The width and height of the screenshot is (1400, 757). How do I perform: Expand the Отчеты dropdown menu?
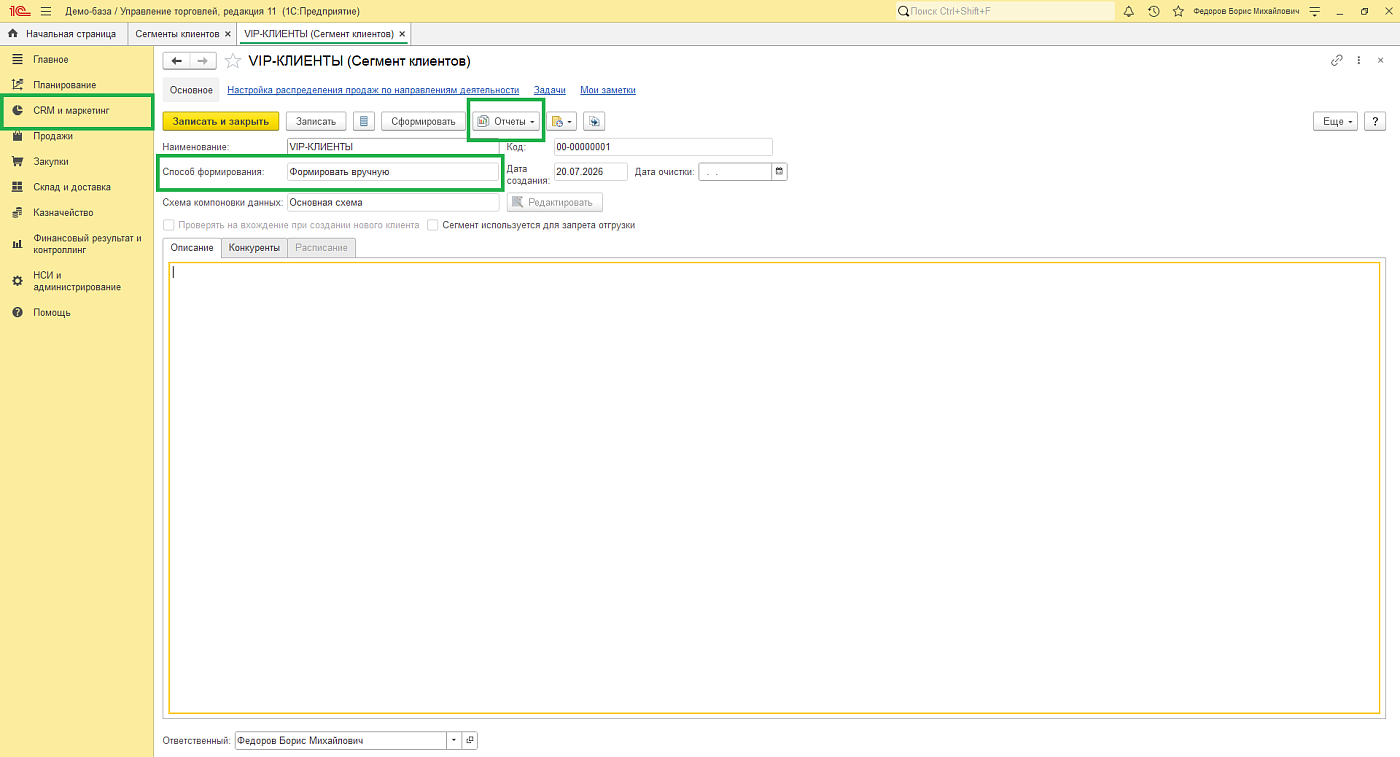tap(506, 121)
